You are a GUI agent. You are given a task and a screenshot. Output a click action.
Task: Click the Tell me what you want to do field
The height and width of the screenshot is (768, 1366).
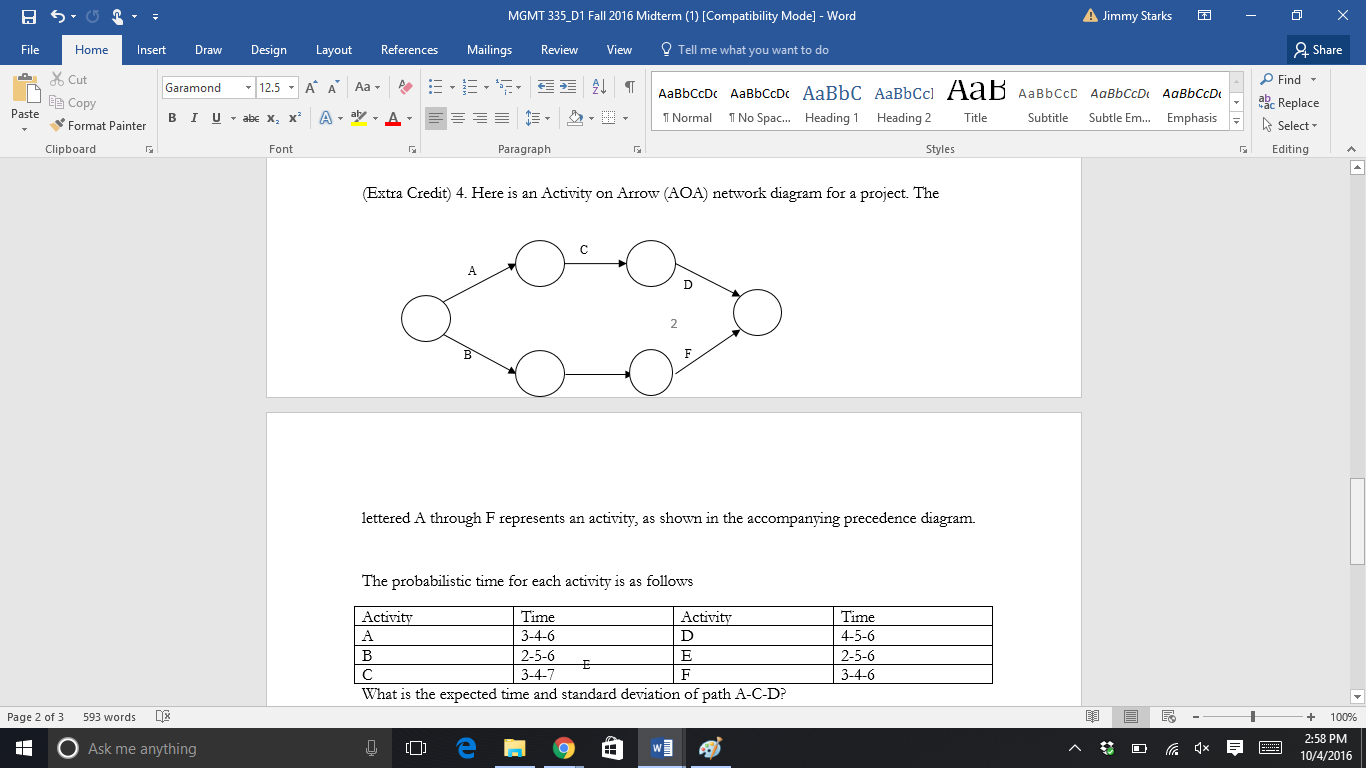pos(745,50)
